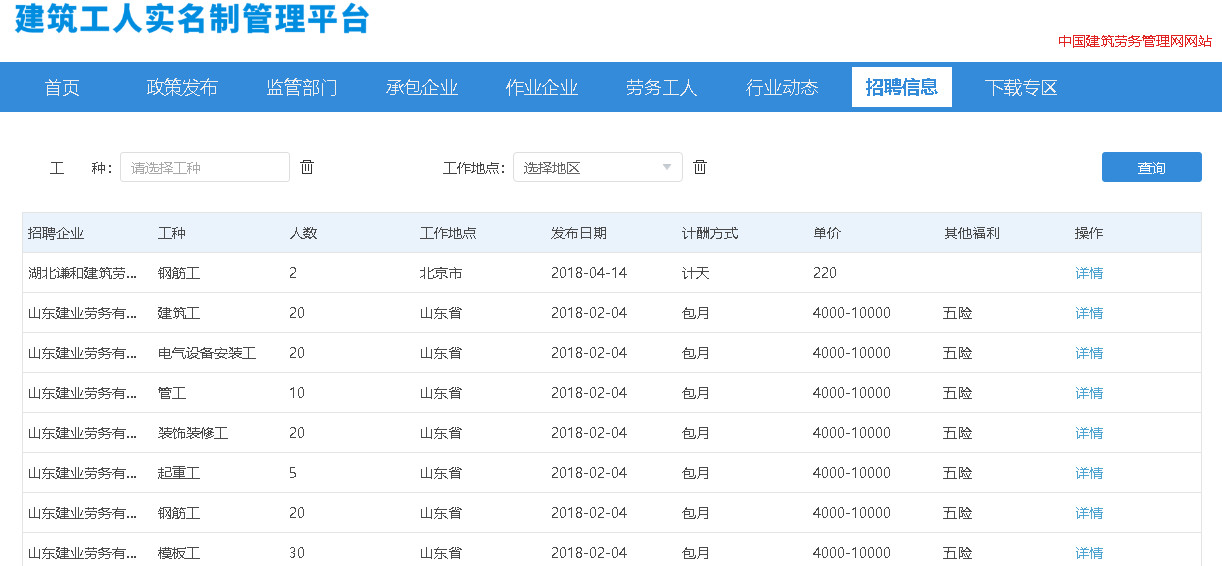Open 详情 for the 管工 row

tap(1089, 393)
